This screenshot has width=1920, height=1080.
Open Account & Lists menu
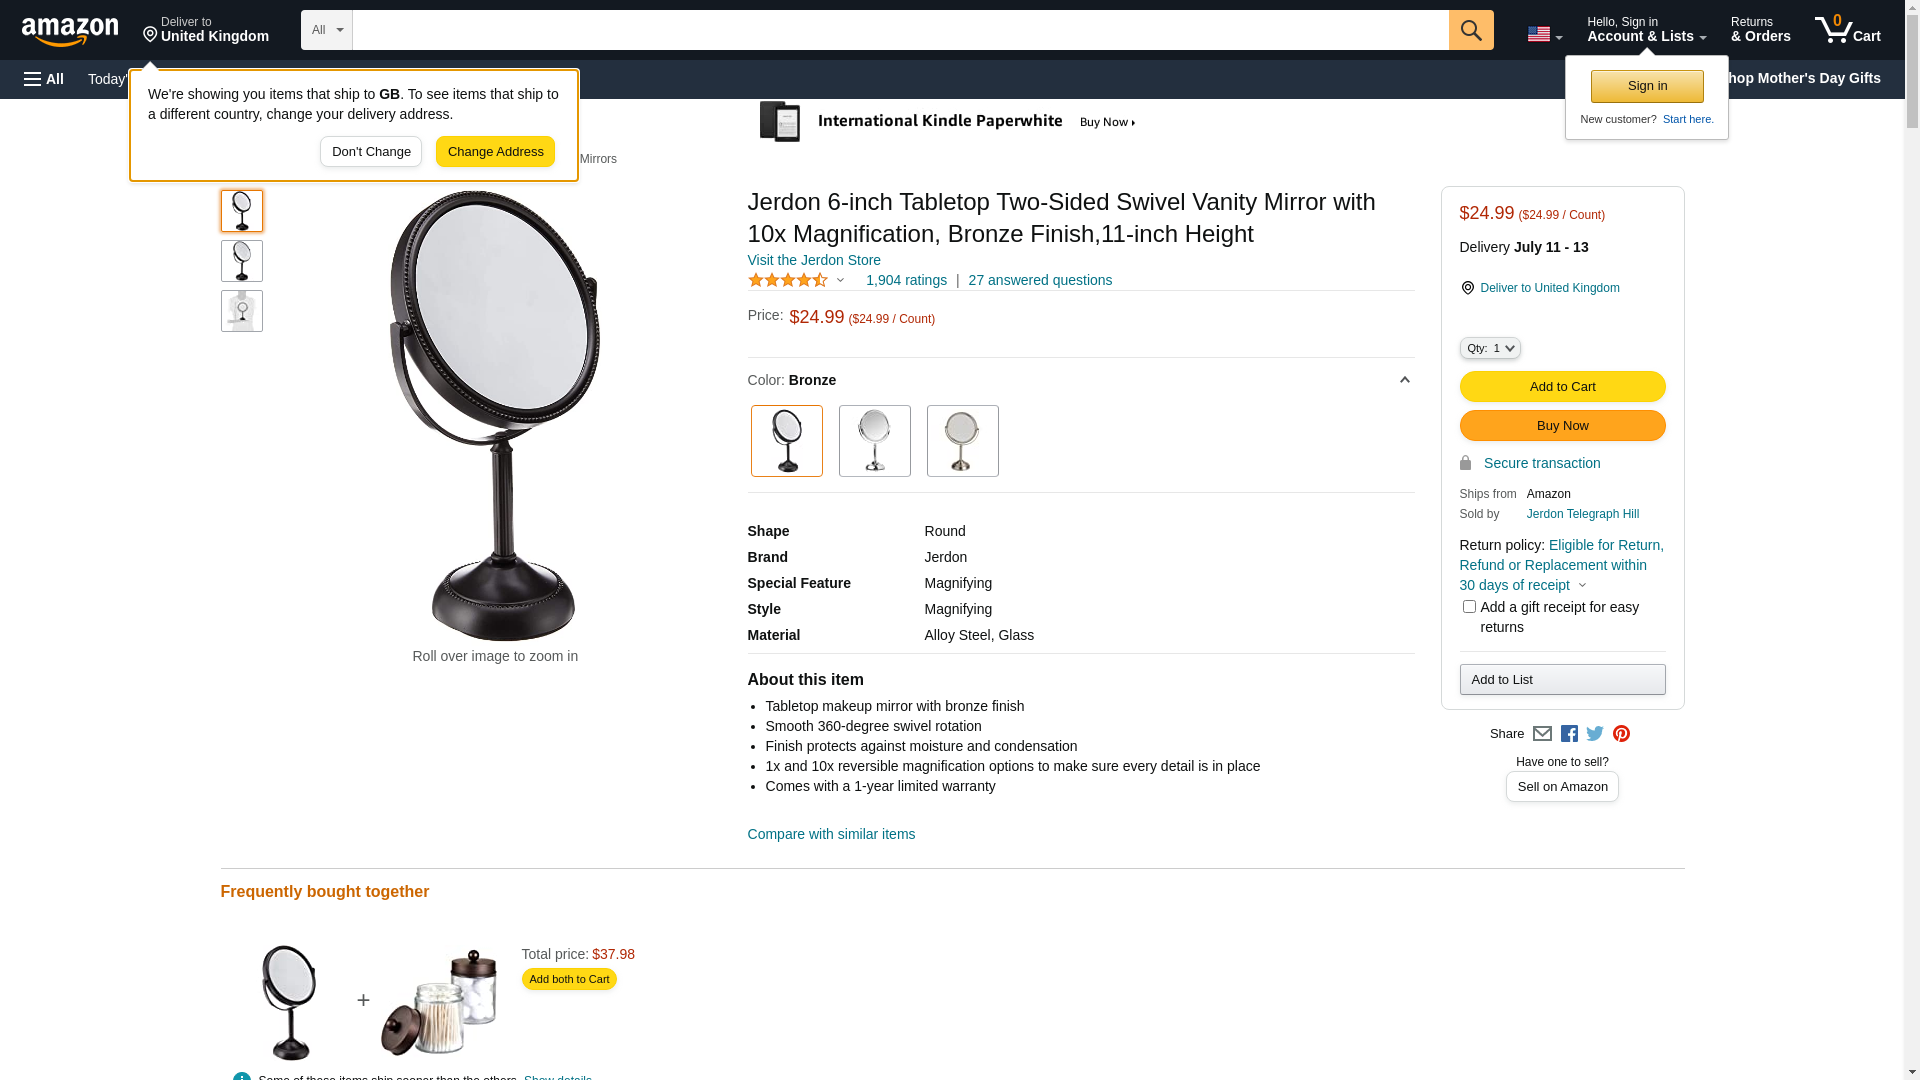(x=1647, y=30)
